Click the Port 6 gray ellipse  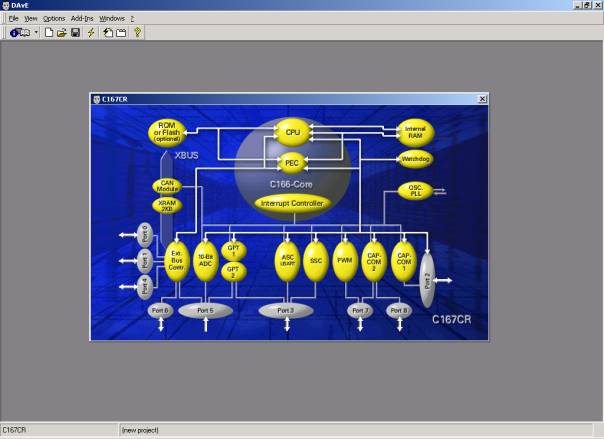pos(160,310)
